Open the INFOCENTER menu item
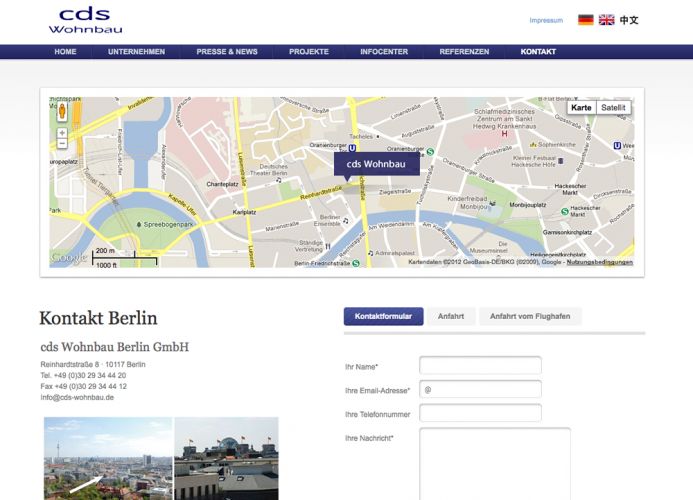Screen dimensions: 693x500 pyautogui.click(x=384, y=52)
